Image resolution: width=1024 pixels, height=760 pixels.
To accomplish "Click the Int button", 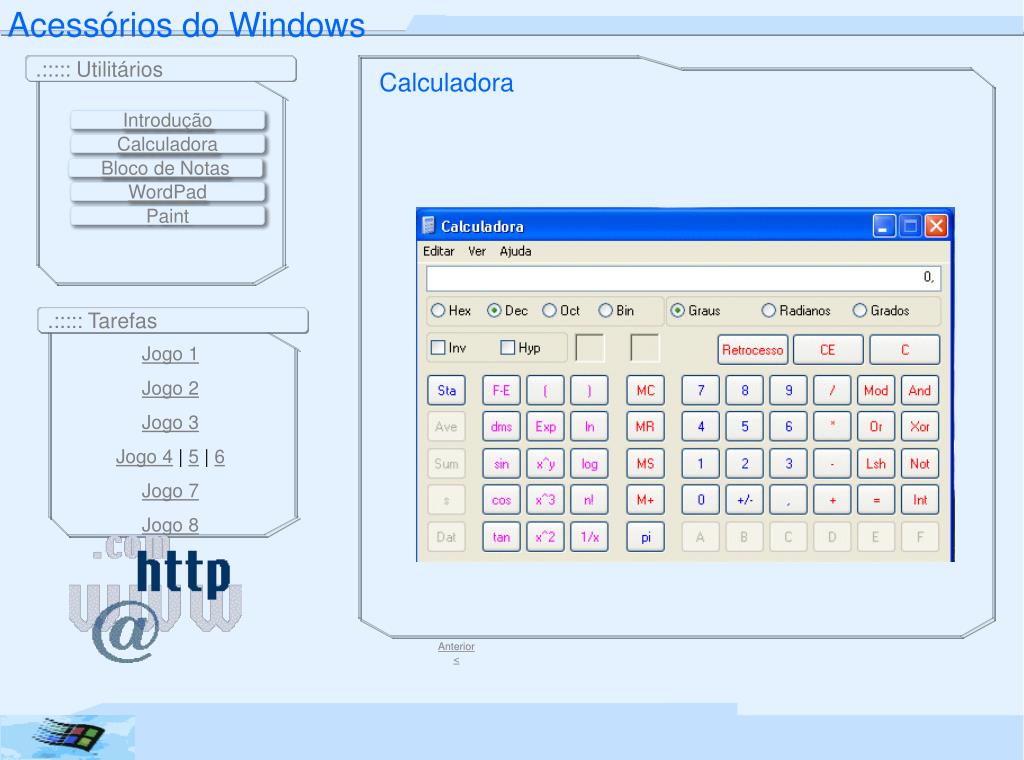I will coord(920,500).
